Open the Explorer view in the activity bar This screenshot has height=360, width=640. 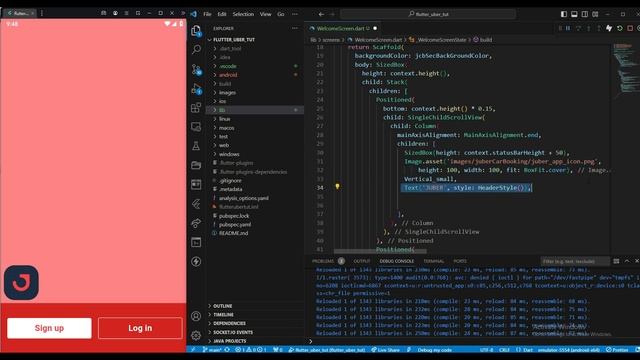pos(196,31)
